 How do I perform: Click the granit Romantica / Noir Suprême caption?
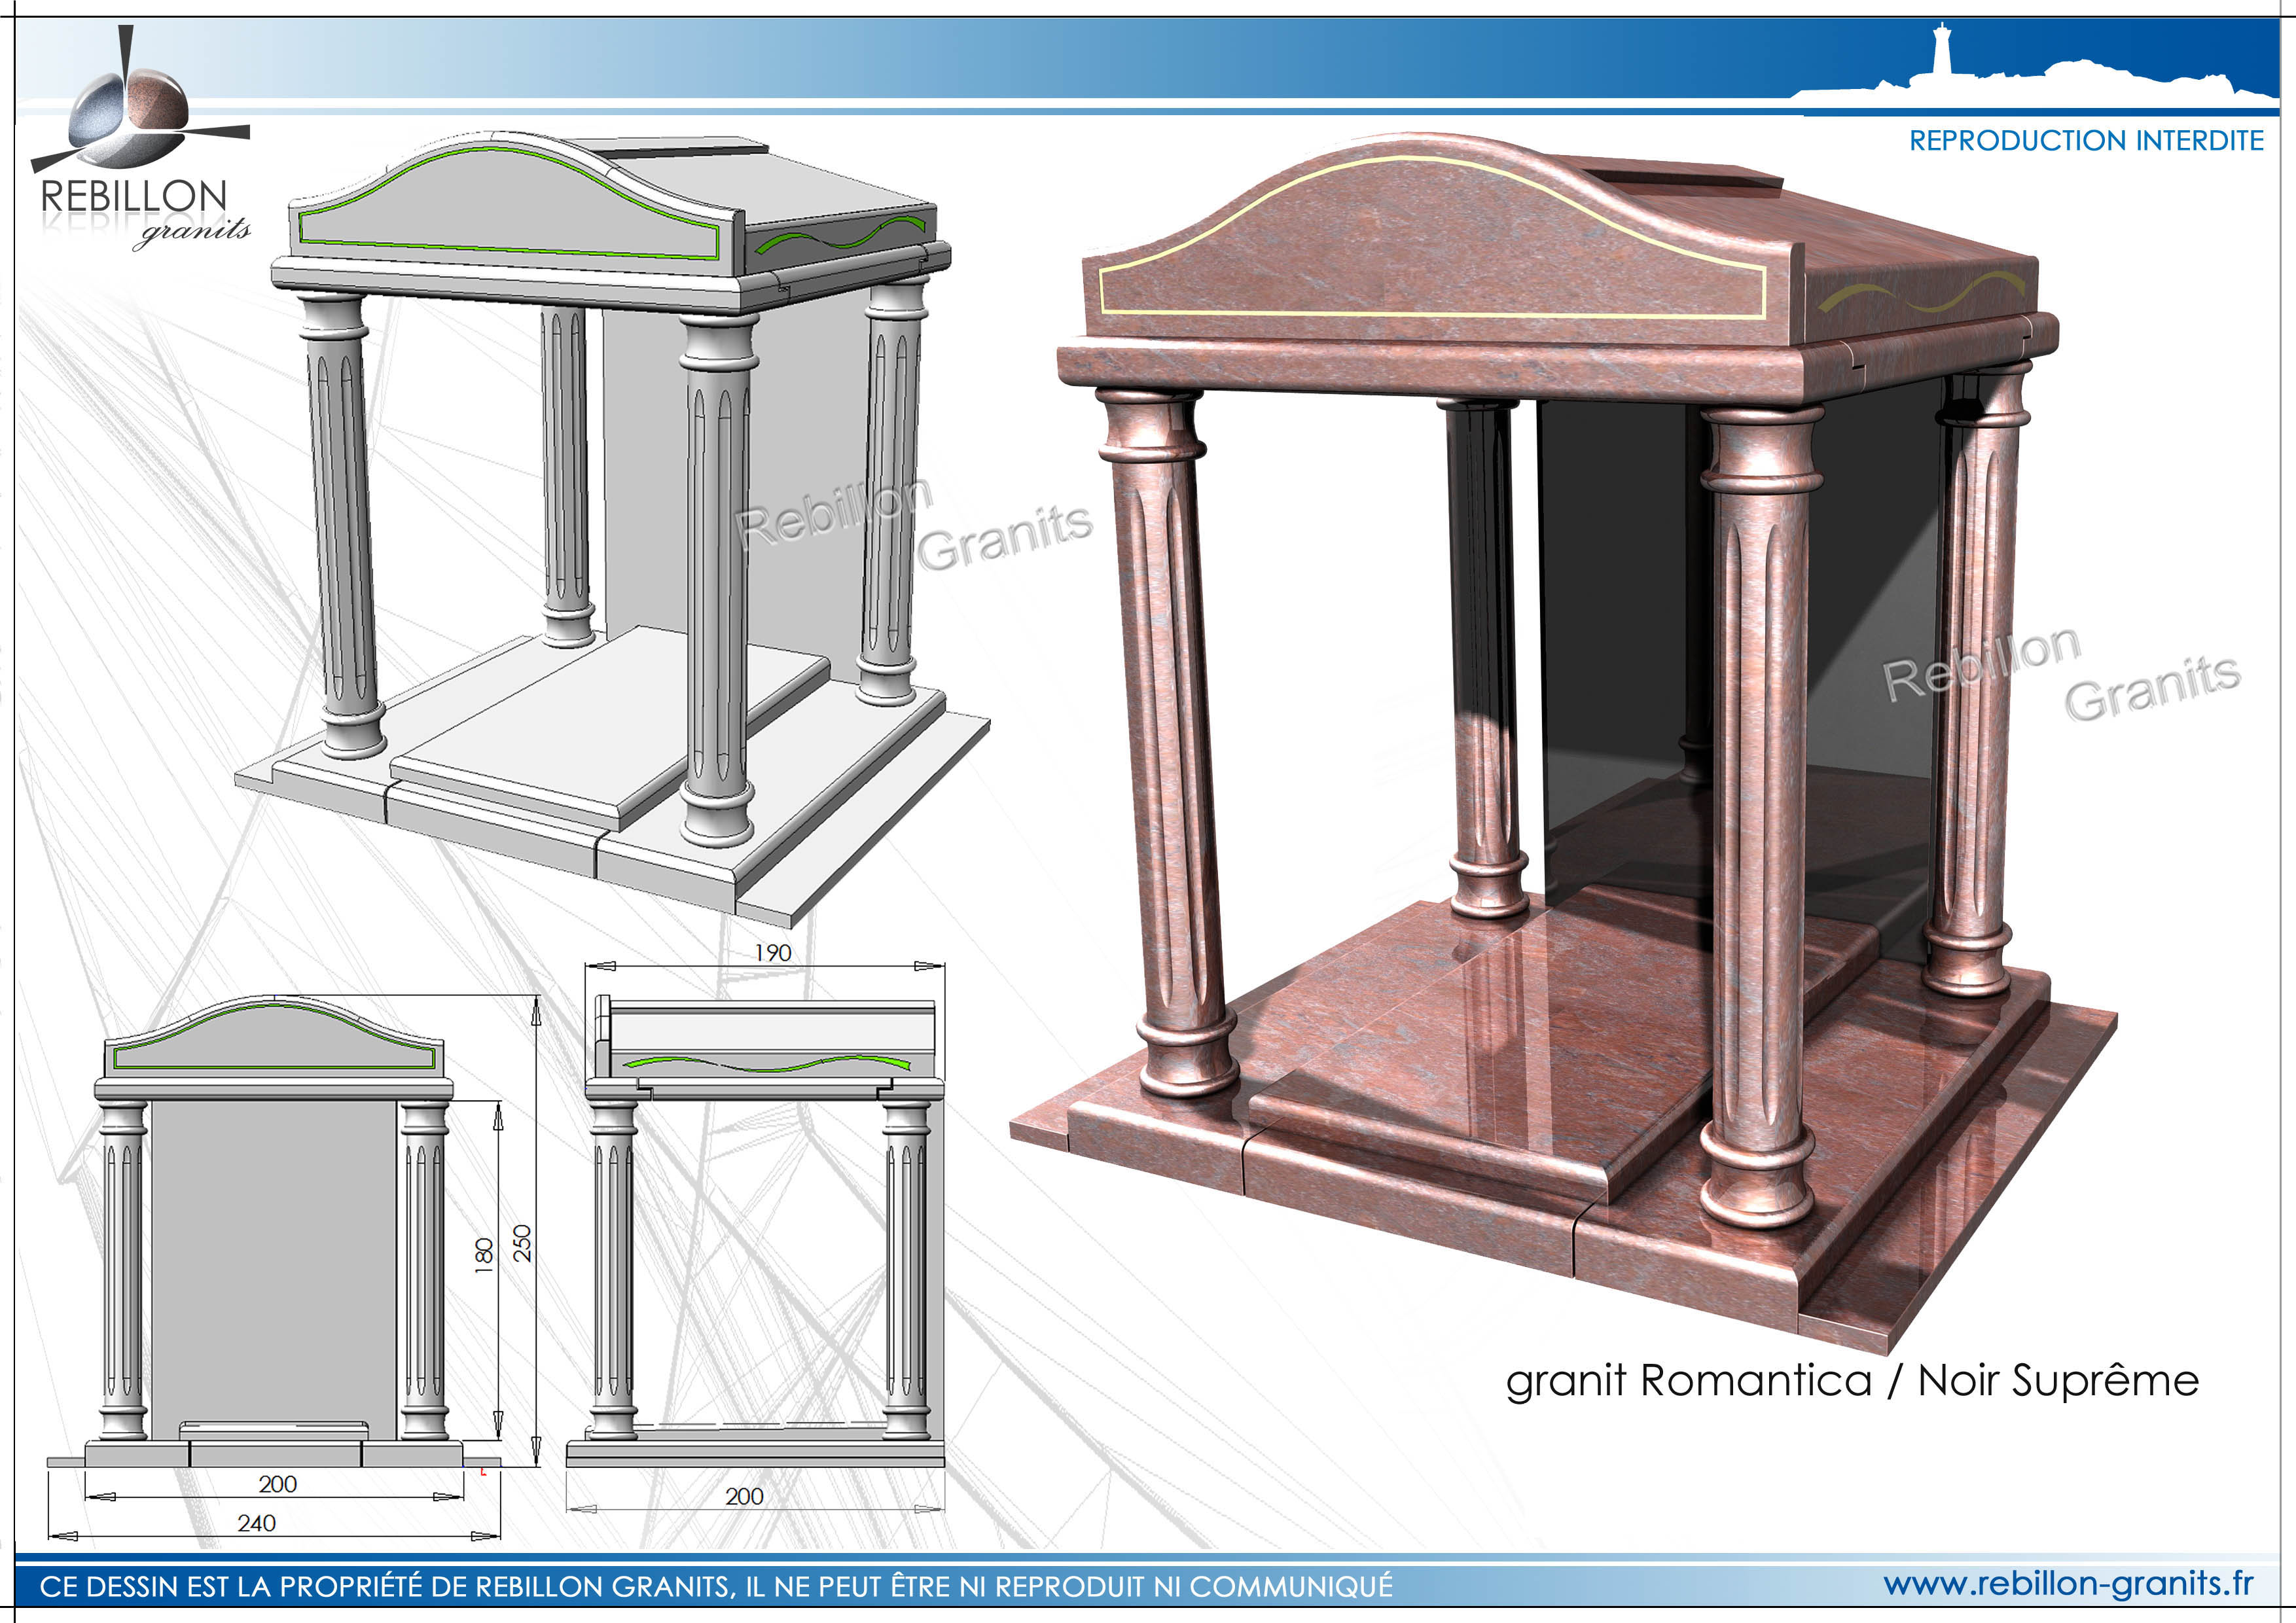[x=1852, y=1381]
